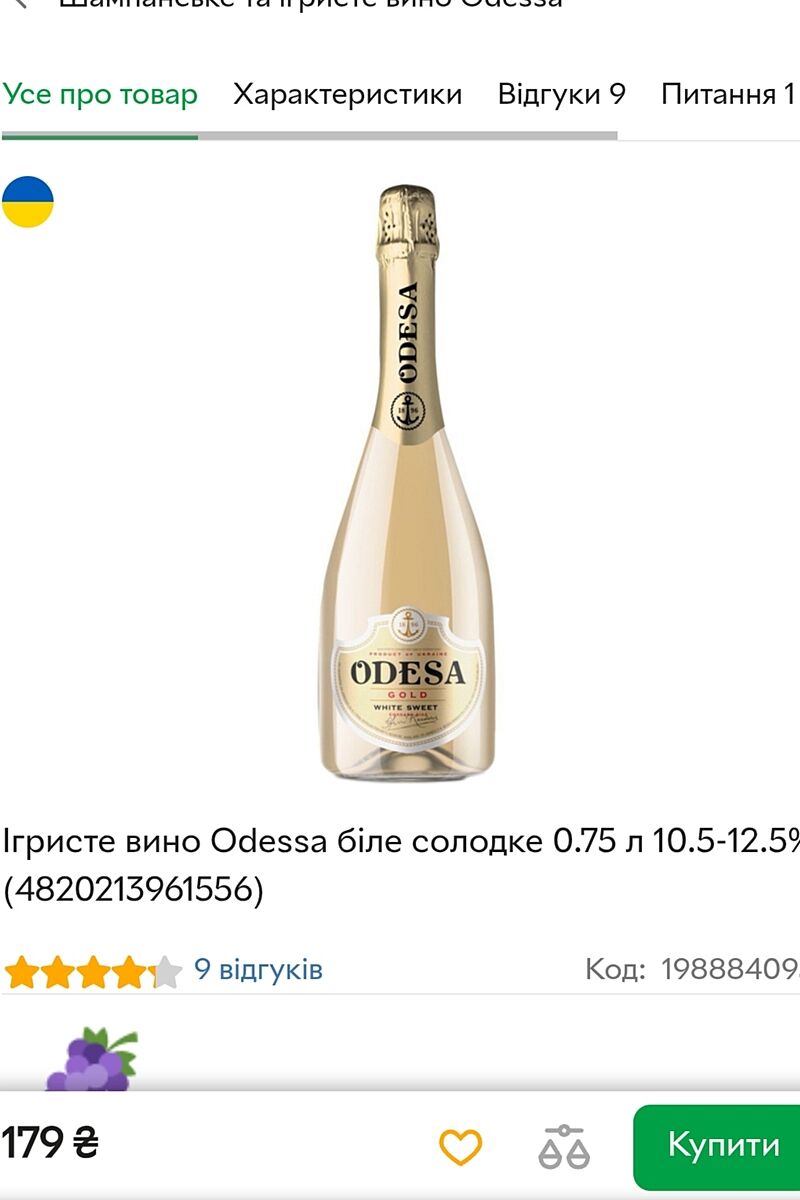The image size is (800, 1200).
Task: Switch to the Характеристики tab
Action: click(x=348, y=95)
